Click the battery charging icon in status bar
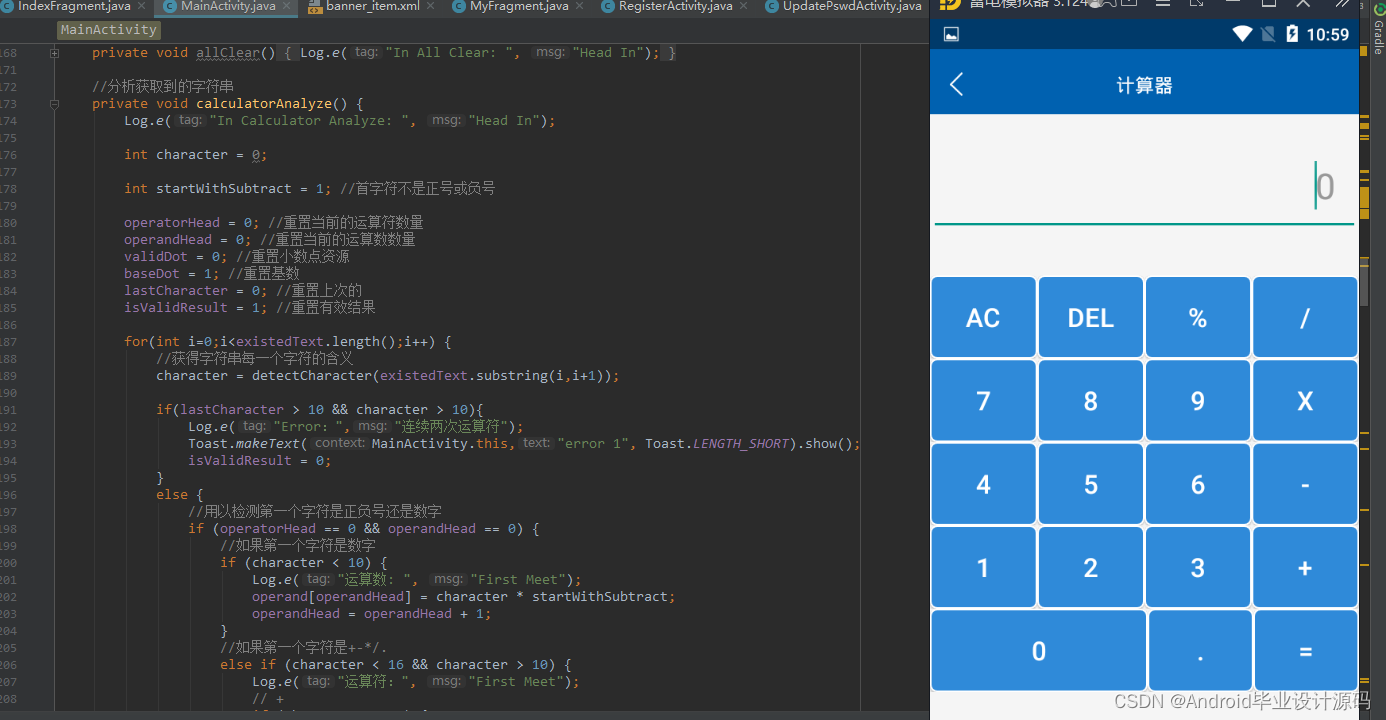This screenshot has height=720, width=1386. tap(1291, 34)
